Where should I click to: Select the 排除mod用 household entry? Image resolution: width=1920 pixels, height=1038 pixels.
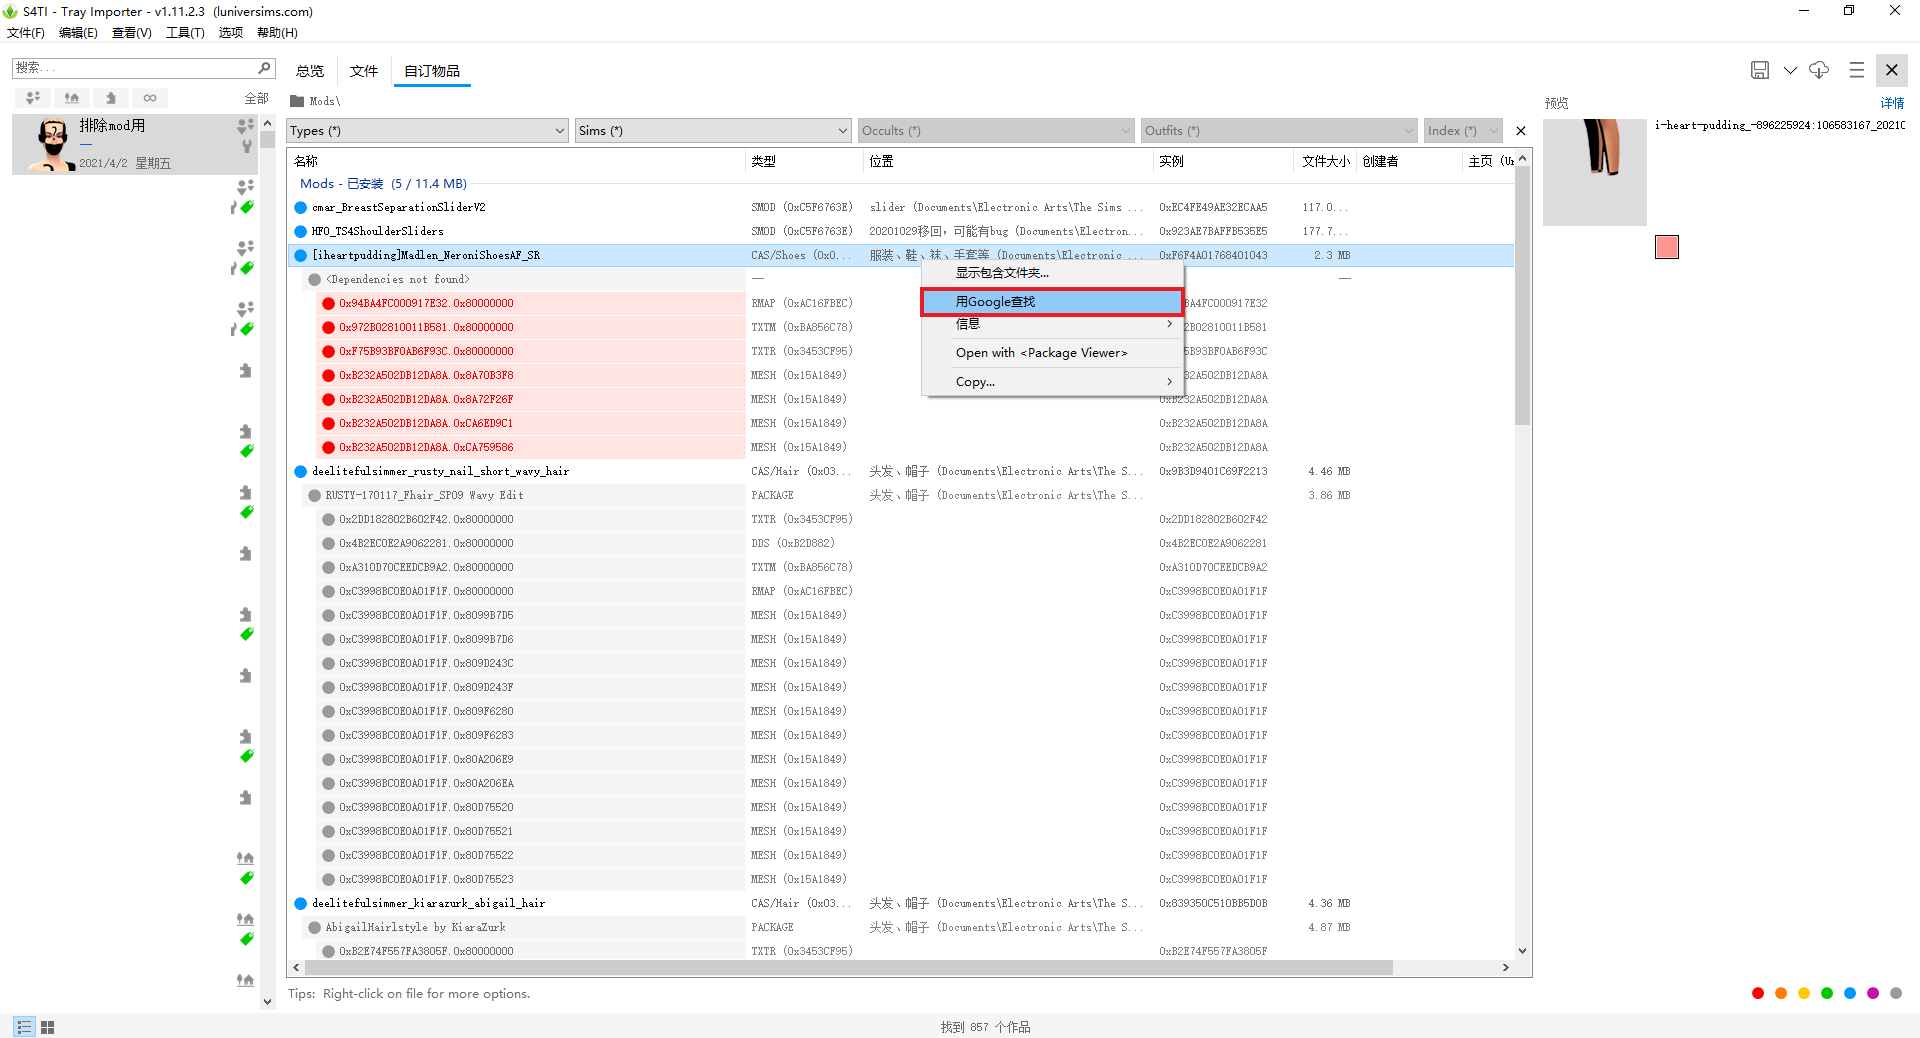[135, 144]
